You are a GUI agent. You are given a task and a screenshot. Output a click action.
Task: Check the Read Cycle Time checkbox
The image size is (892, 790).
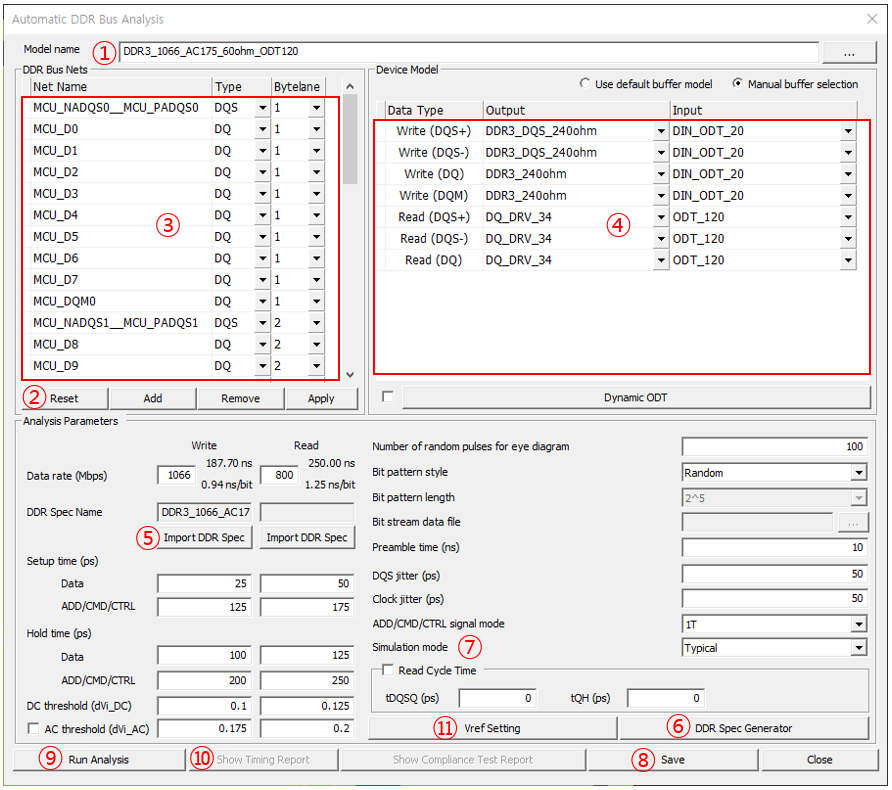(x=388, y=671)
